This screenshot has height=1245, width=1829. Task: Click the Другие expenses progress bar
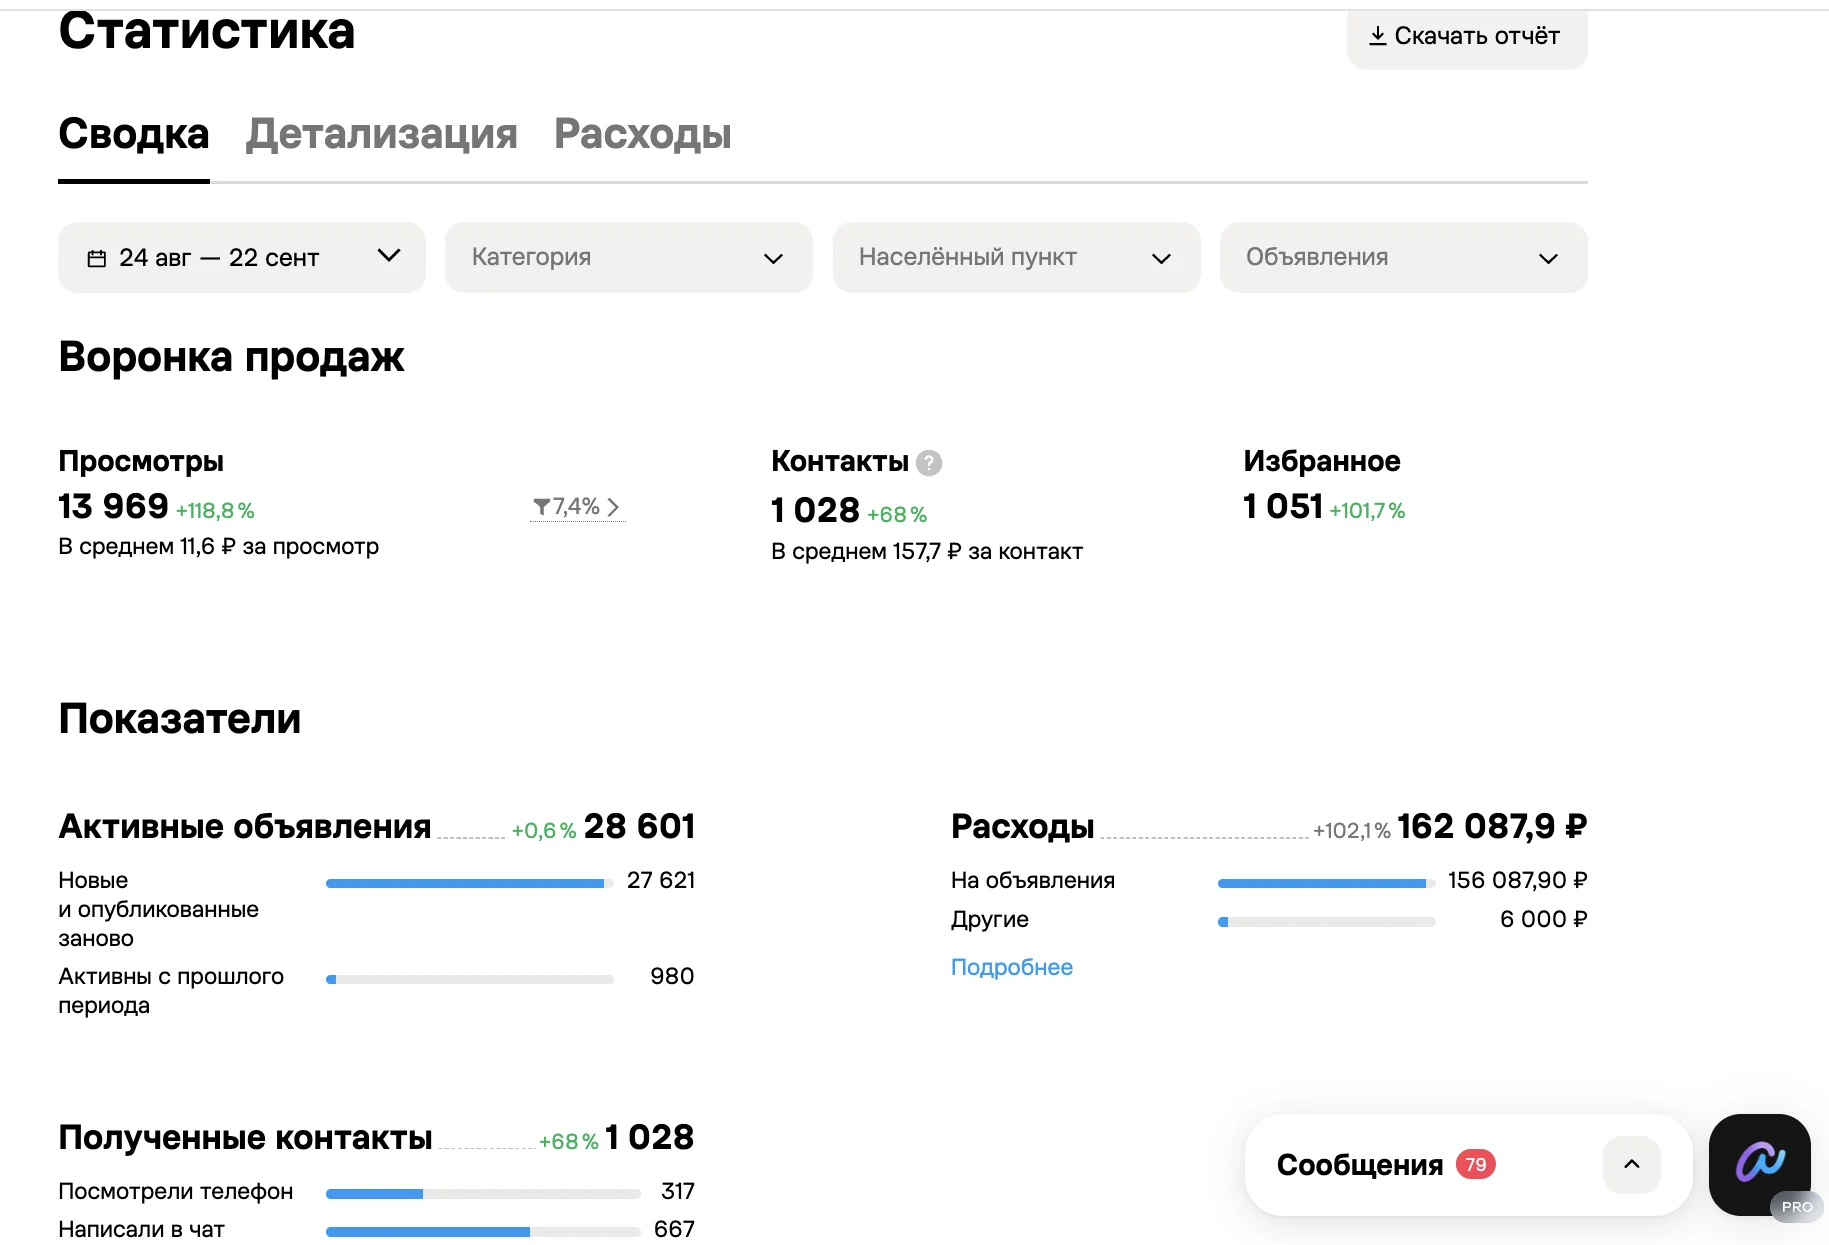[1327, 922]
